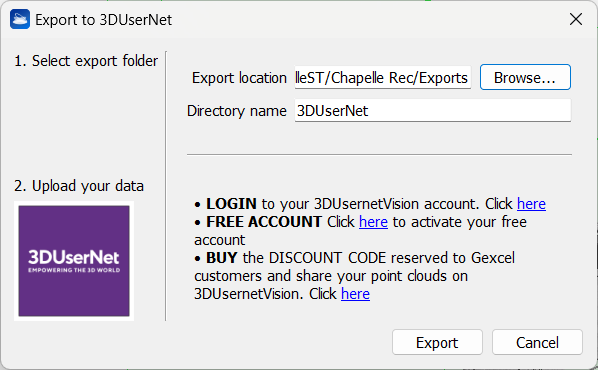The image size is (598, 370).
Task: Click the 'Export location' label
Action: coord(239,78)
